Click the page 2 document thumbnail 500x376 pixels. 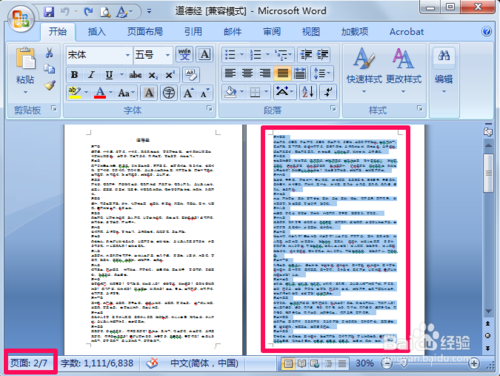click(x=335, y=239)
